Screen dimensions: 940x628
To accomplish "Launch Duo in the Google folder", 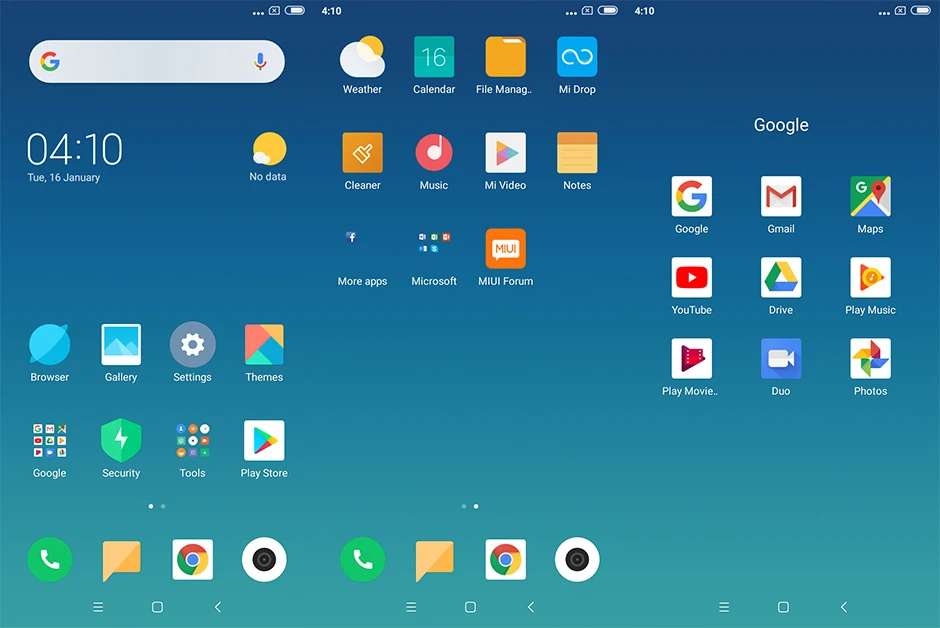I will 781,358.
